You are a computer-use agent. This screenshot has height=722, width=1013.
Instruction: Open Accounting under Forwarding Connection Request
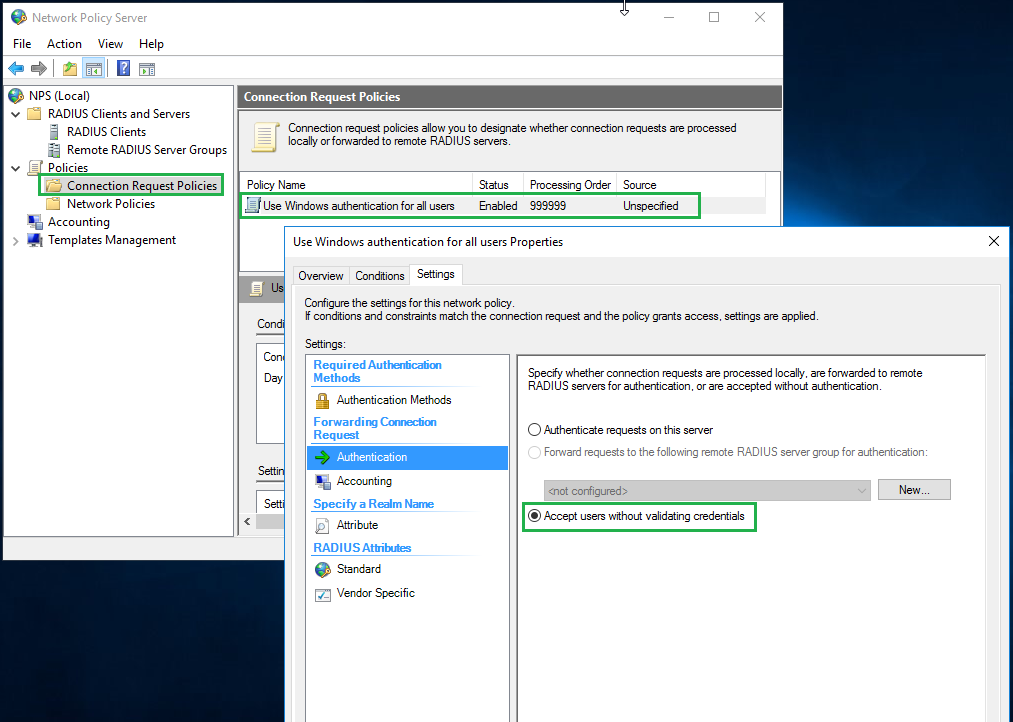coord(364,481)
